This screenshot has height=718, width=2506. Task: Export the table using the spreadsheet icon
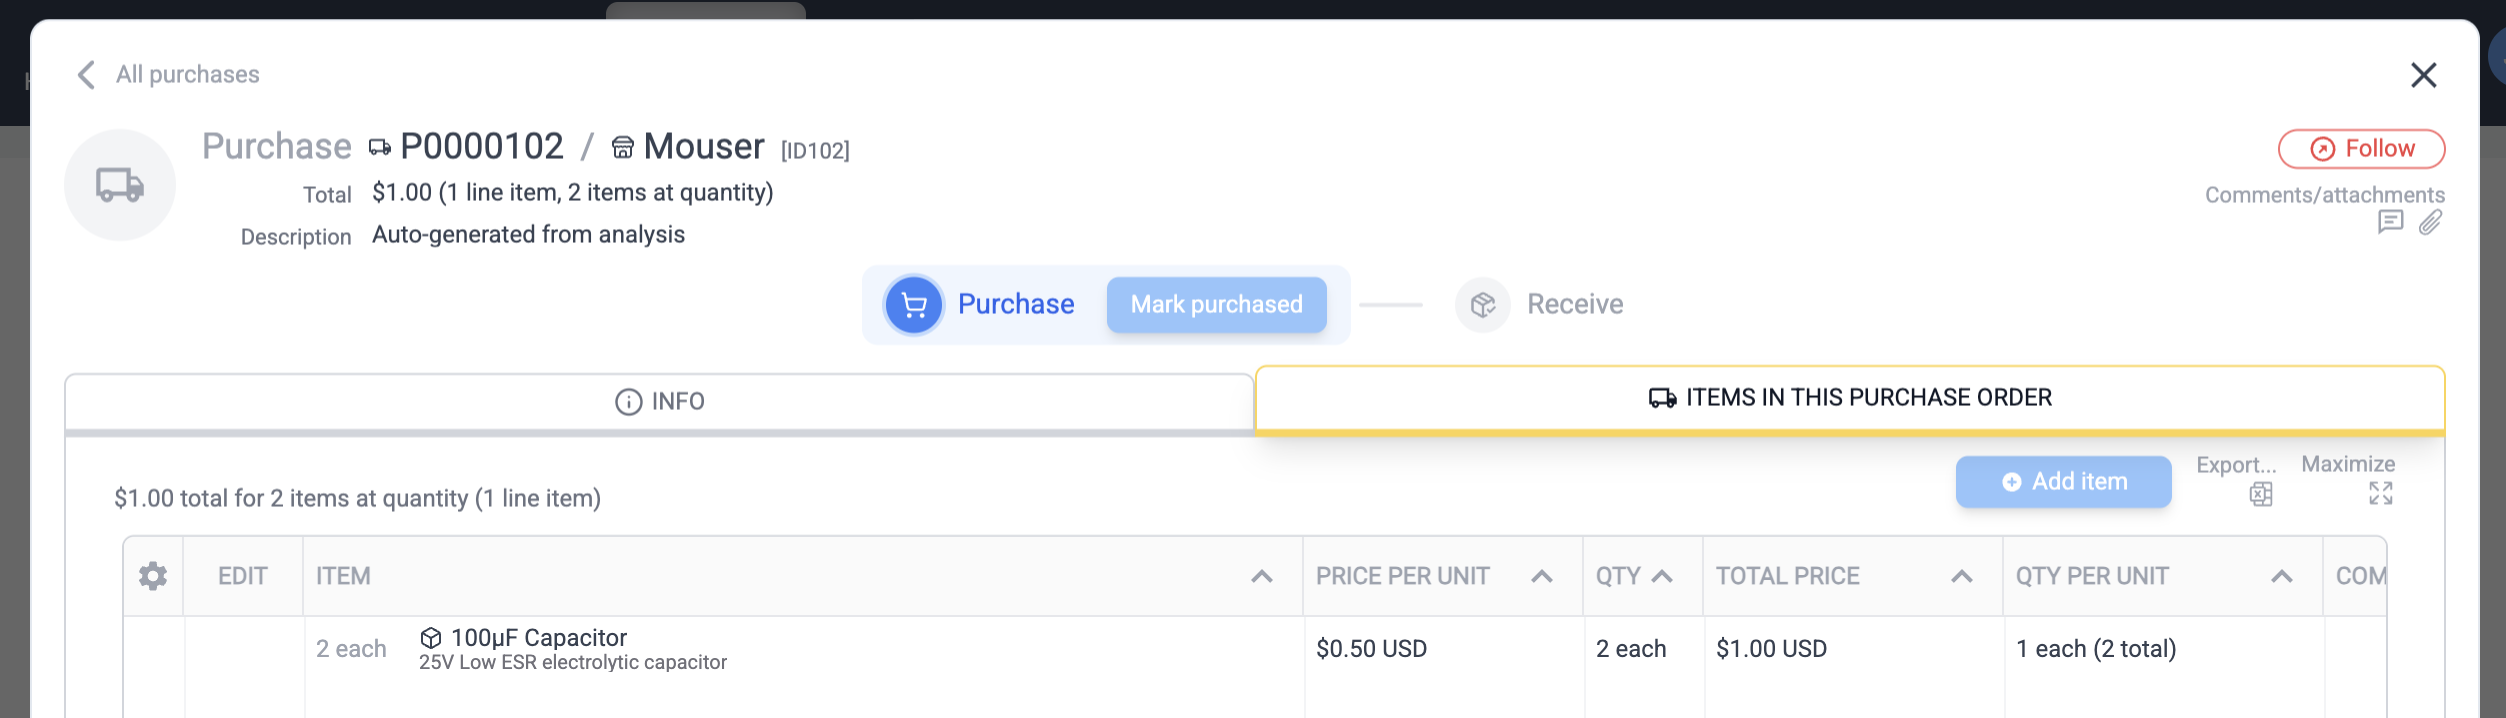(2260, 493)
